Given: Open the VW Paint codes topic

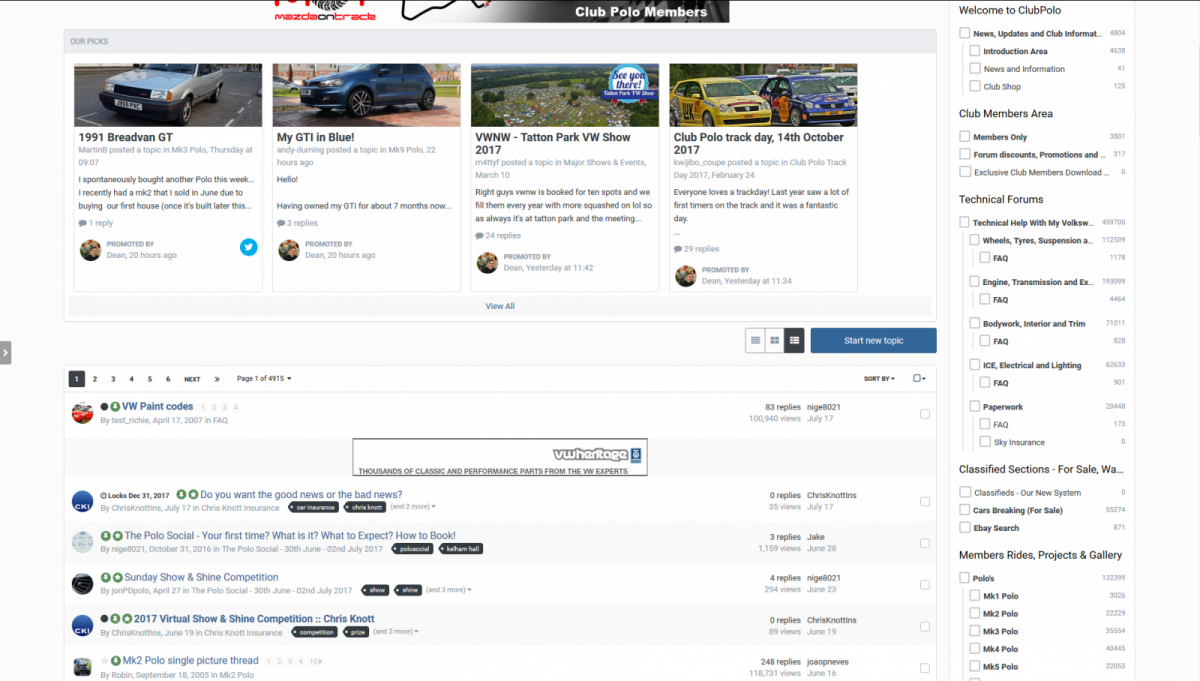Looking at the screenshot, I should [158, 407].
